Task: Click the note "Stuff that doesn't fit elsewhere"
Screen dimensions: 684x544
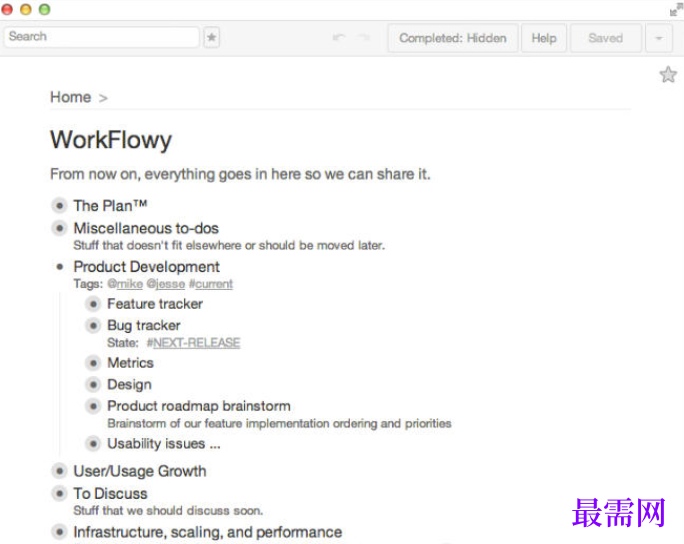Action: point(229,245)
